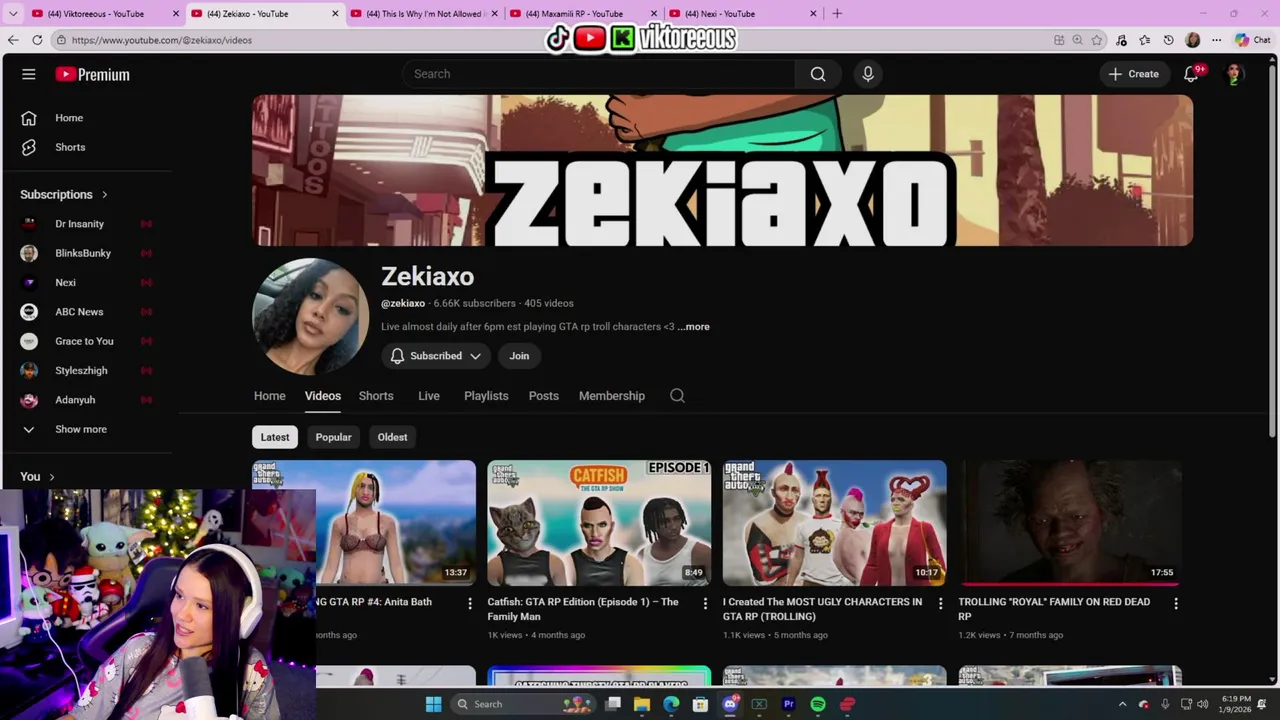The image size is (1280, 720).
Task: Select the Latest filter chip
Action: pyautogui.click(x=275, y=437)
